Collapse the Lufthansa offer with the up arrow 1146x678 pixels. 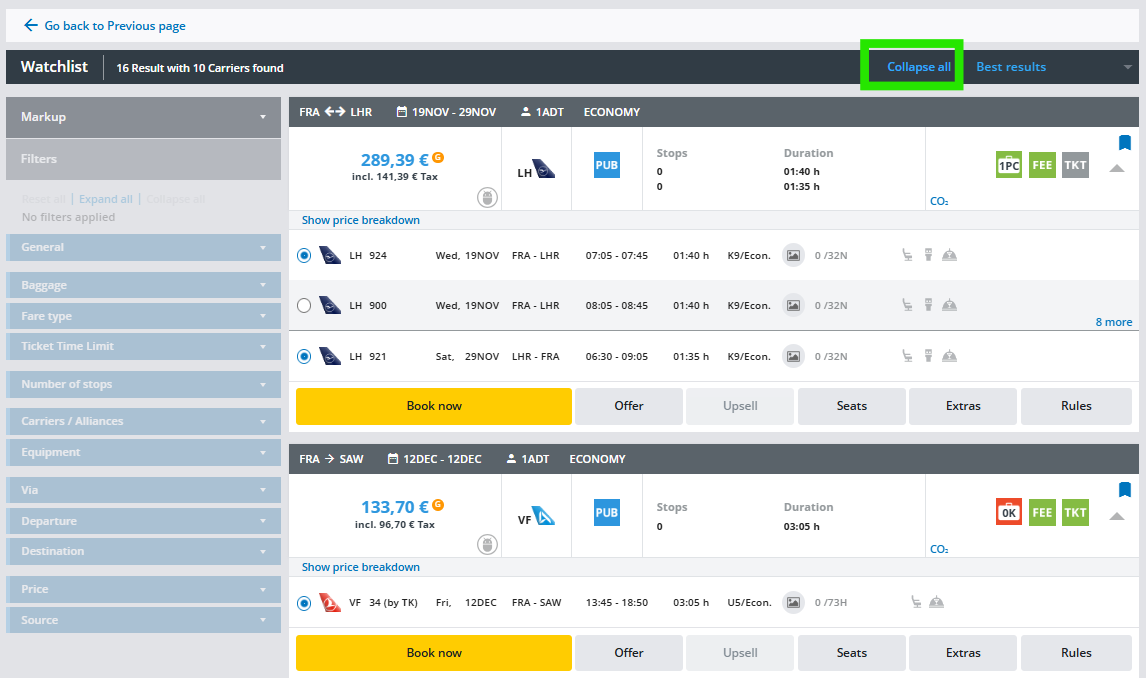click(x=1117, y=168)
